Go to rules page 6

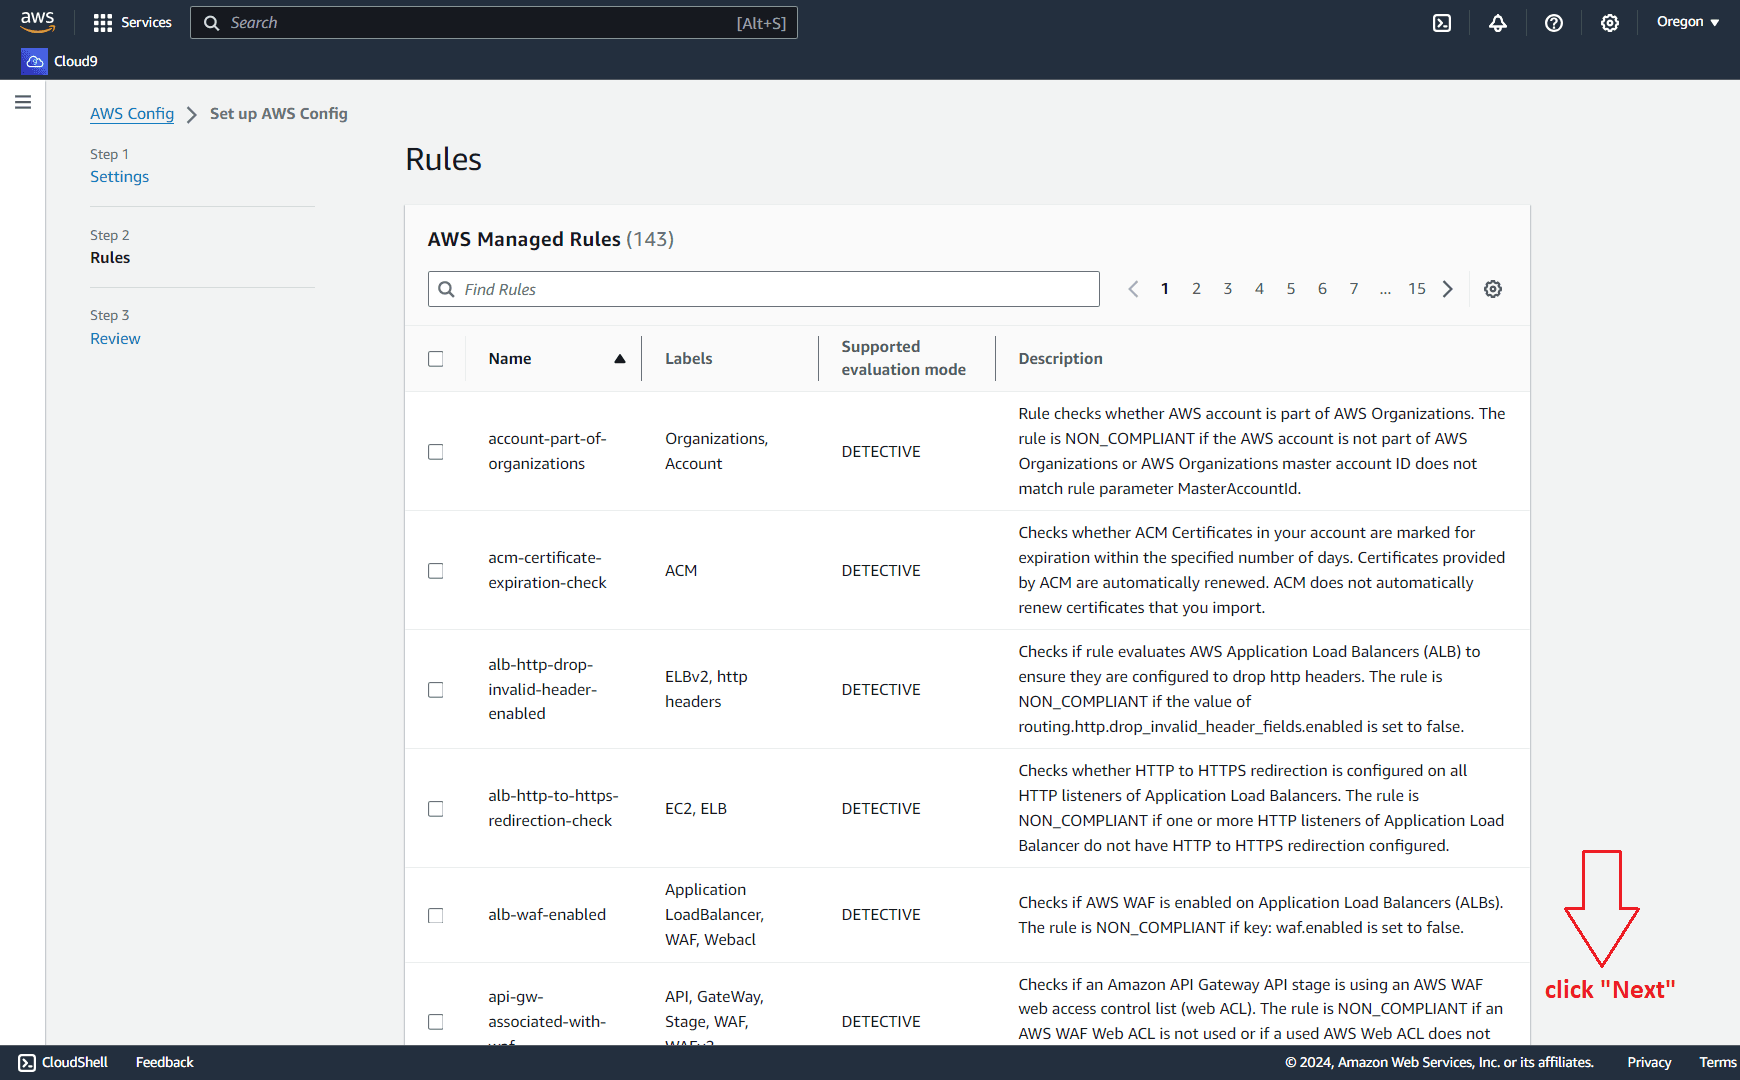pyautogui.click(x=1322, y=289)
